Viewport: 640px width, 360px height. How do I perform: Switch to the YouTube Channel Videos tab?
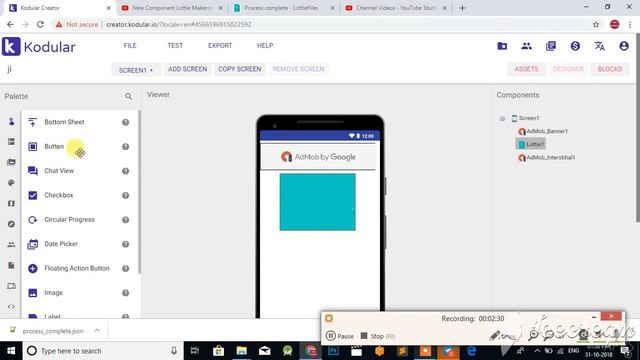click(395, 8)
